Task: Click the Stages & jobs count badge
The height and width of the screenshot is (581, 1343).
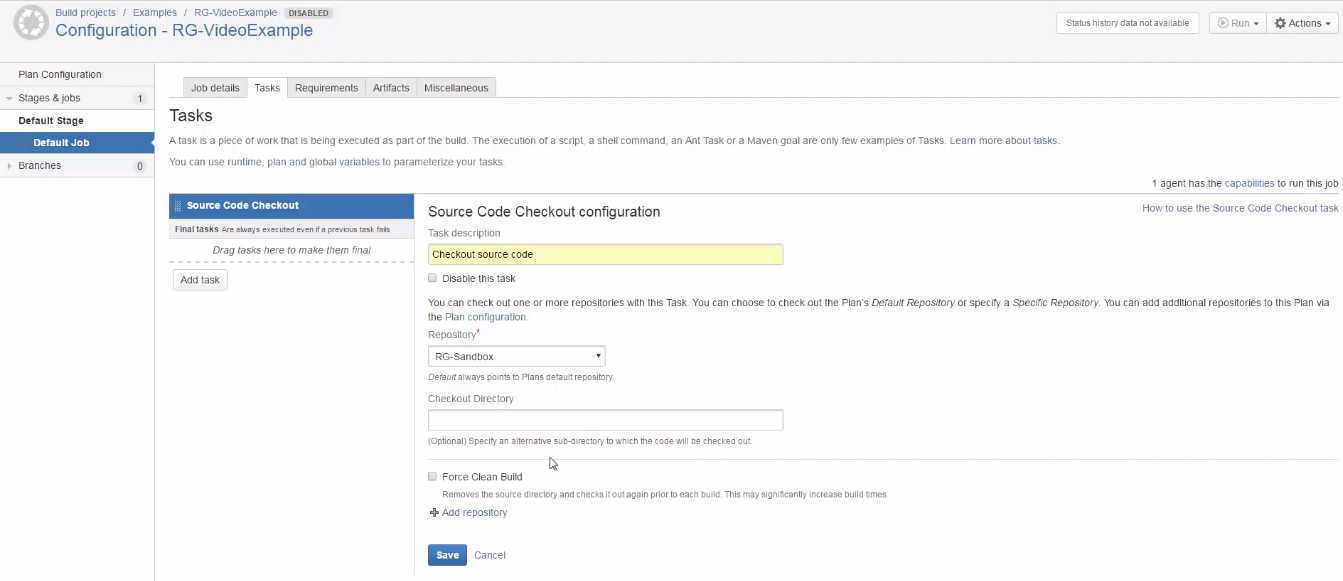Action: pyautogui.click(x=140, y=98)
